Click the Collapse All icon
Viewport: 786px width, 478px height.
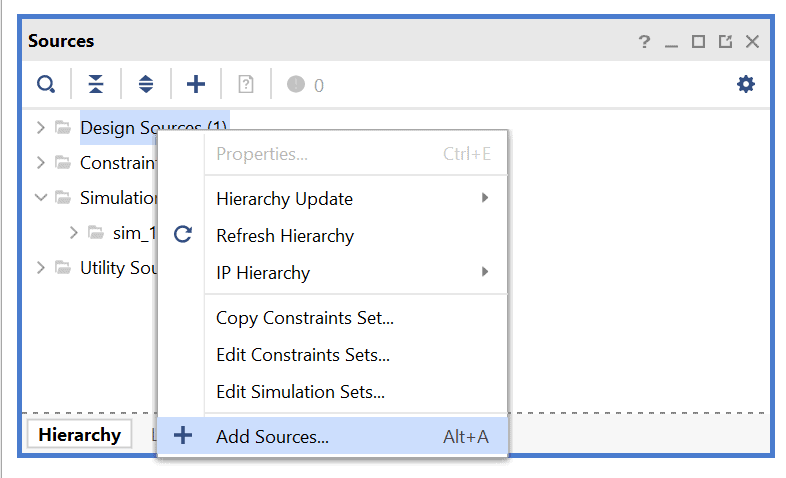click(96, 85)
